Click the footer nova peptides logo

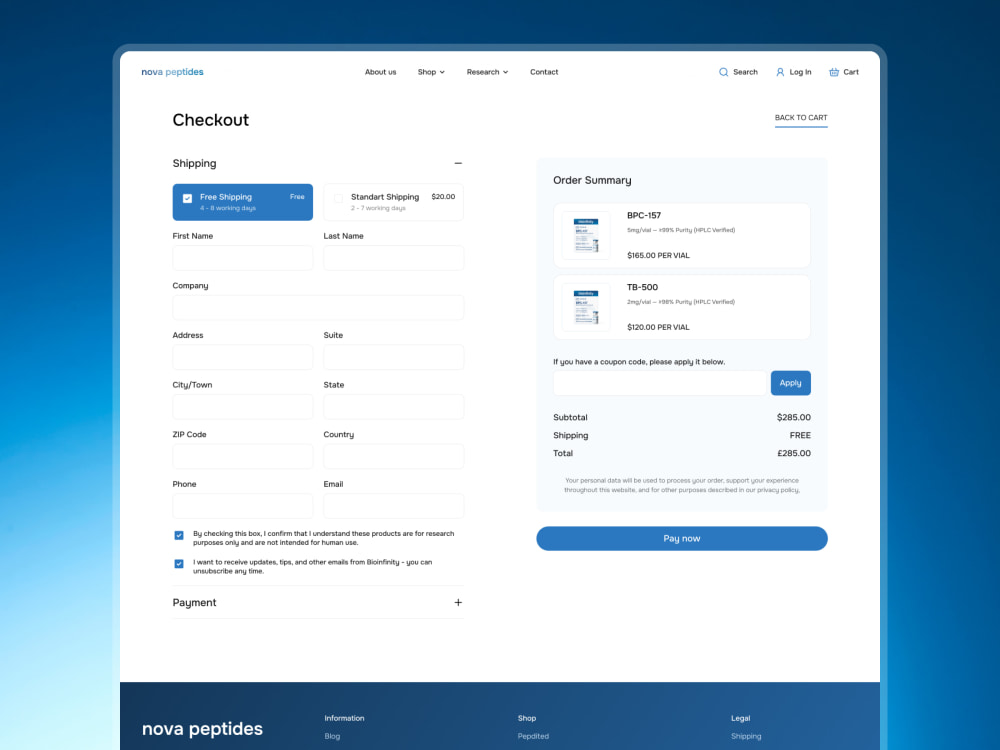(202, 728)
